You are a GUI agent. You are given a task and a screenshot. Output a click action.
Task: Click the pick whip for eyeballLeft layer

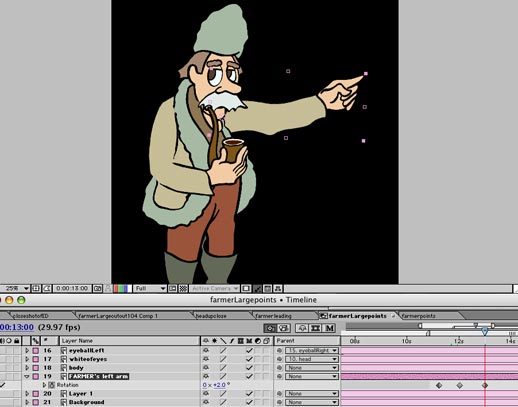coord(279,350)
